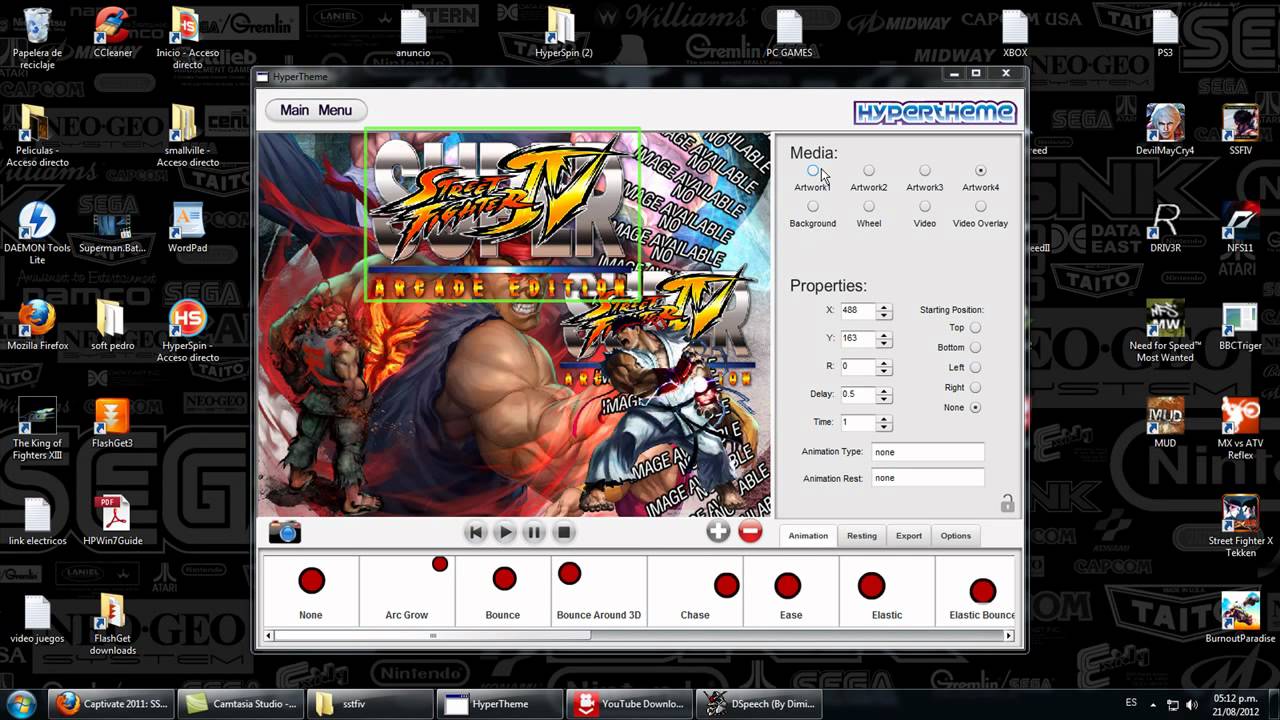Screen dimensions: 1280x720
Task: Select the None animation preset
Action: tap(311, 592)
